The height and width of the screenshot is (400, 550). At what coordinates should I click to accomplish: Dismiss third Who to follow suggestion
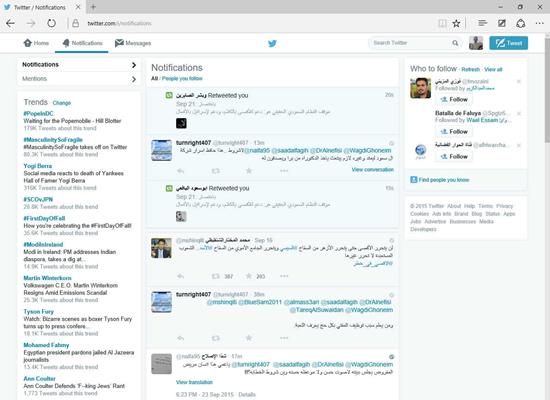(x=519, y=145)
